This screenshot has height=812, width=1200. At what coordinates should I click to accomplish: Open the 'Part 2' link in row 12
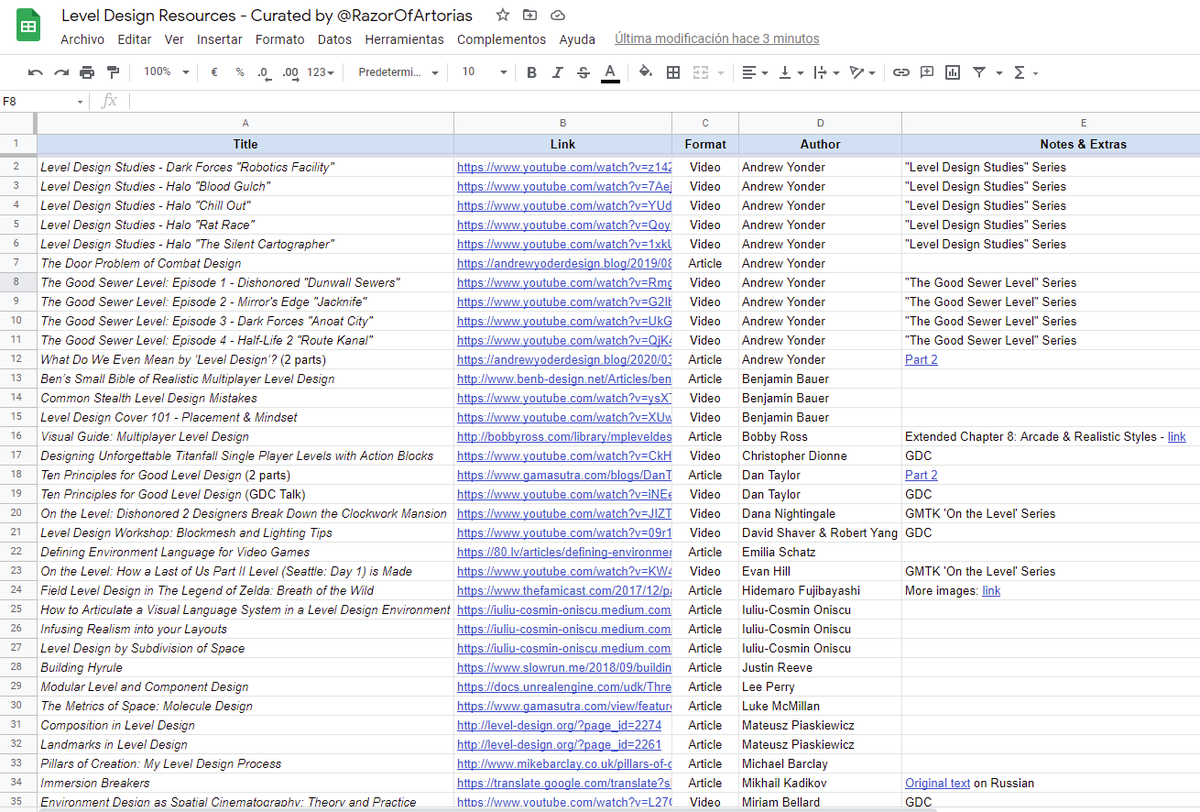click(x=921, y=360)
